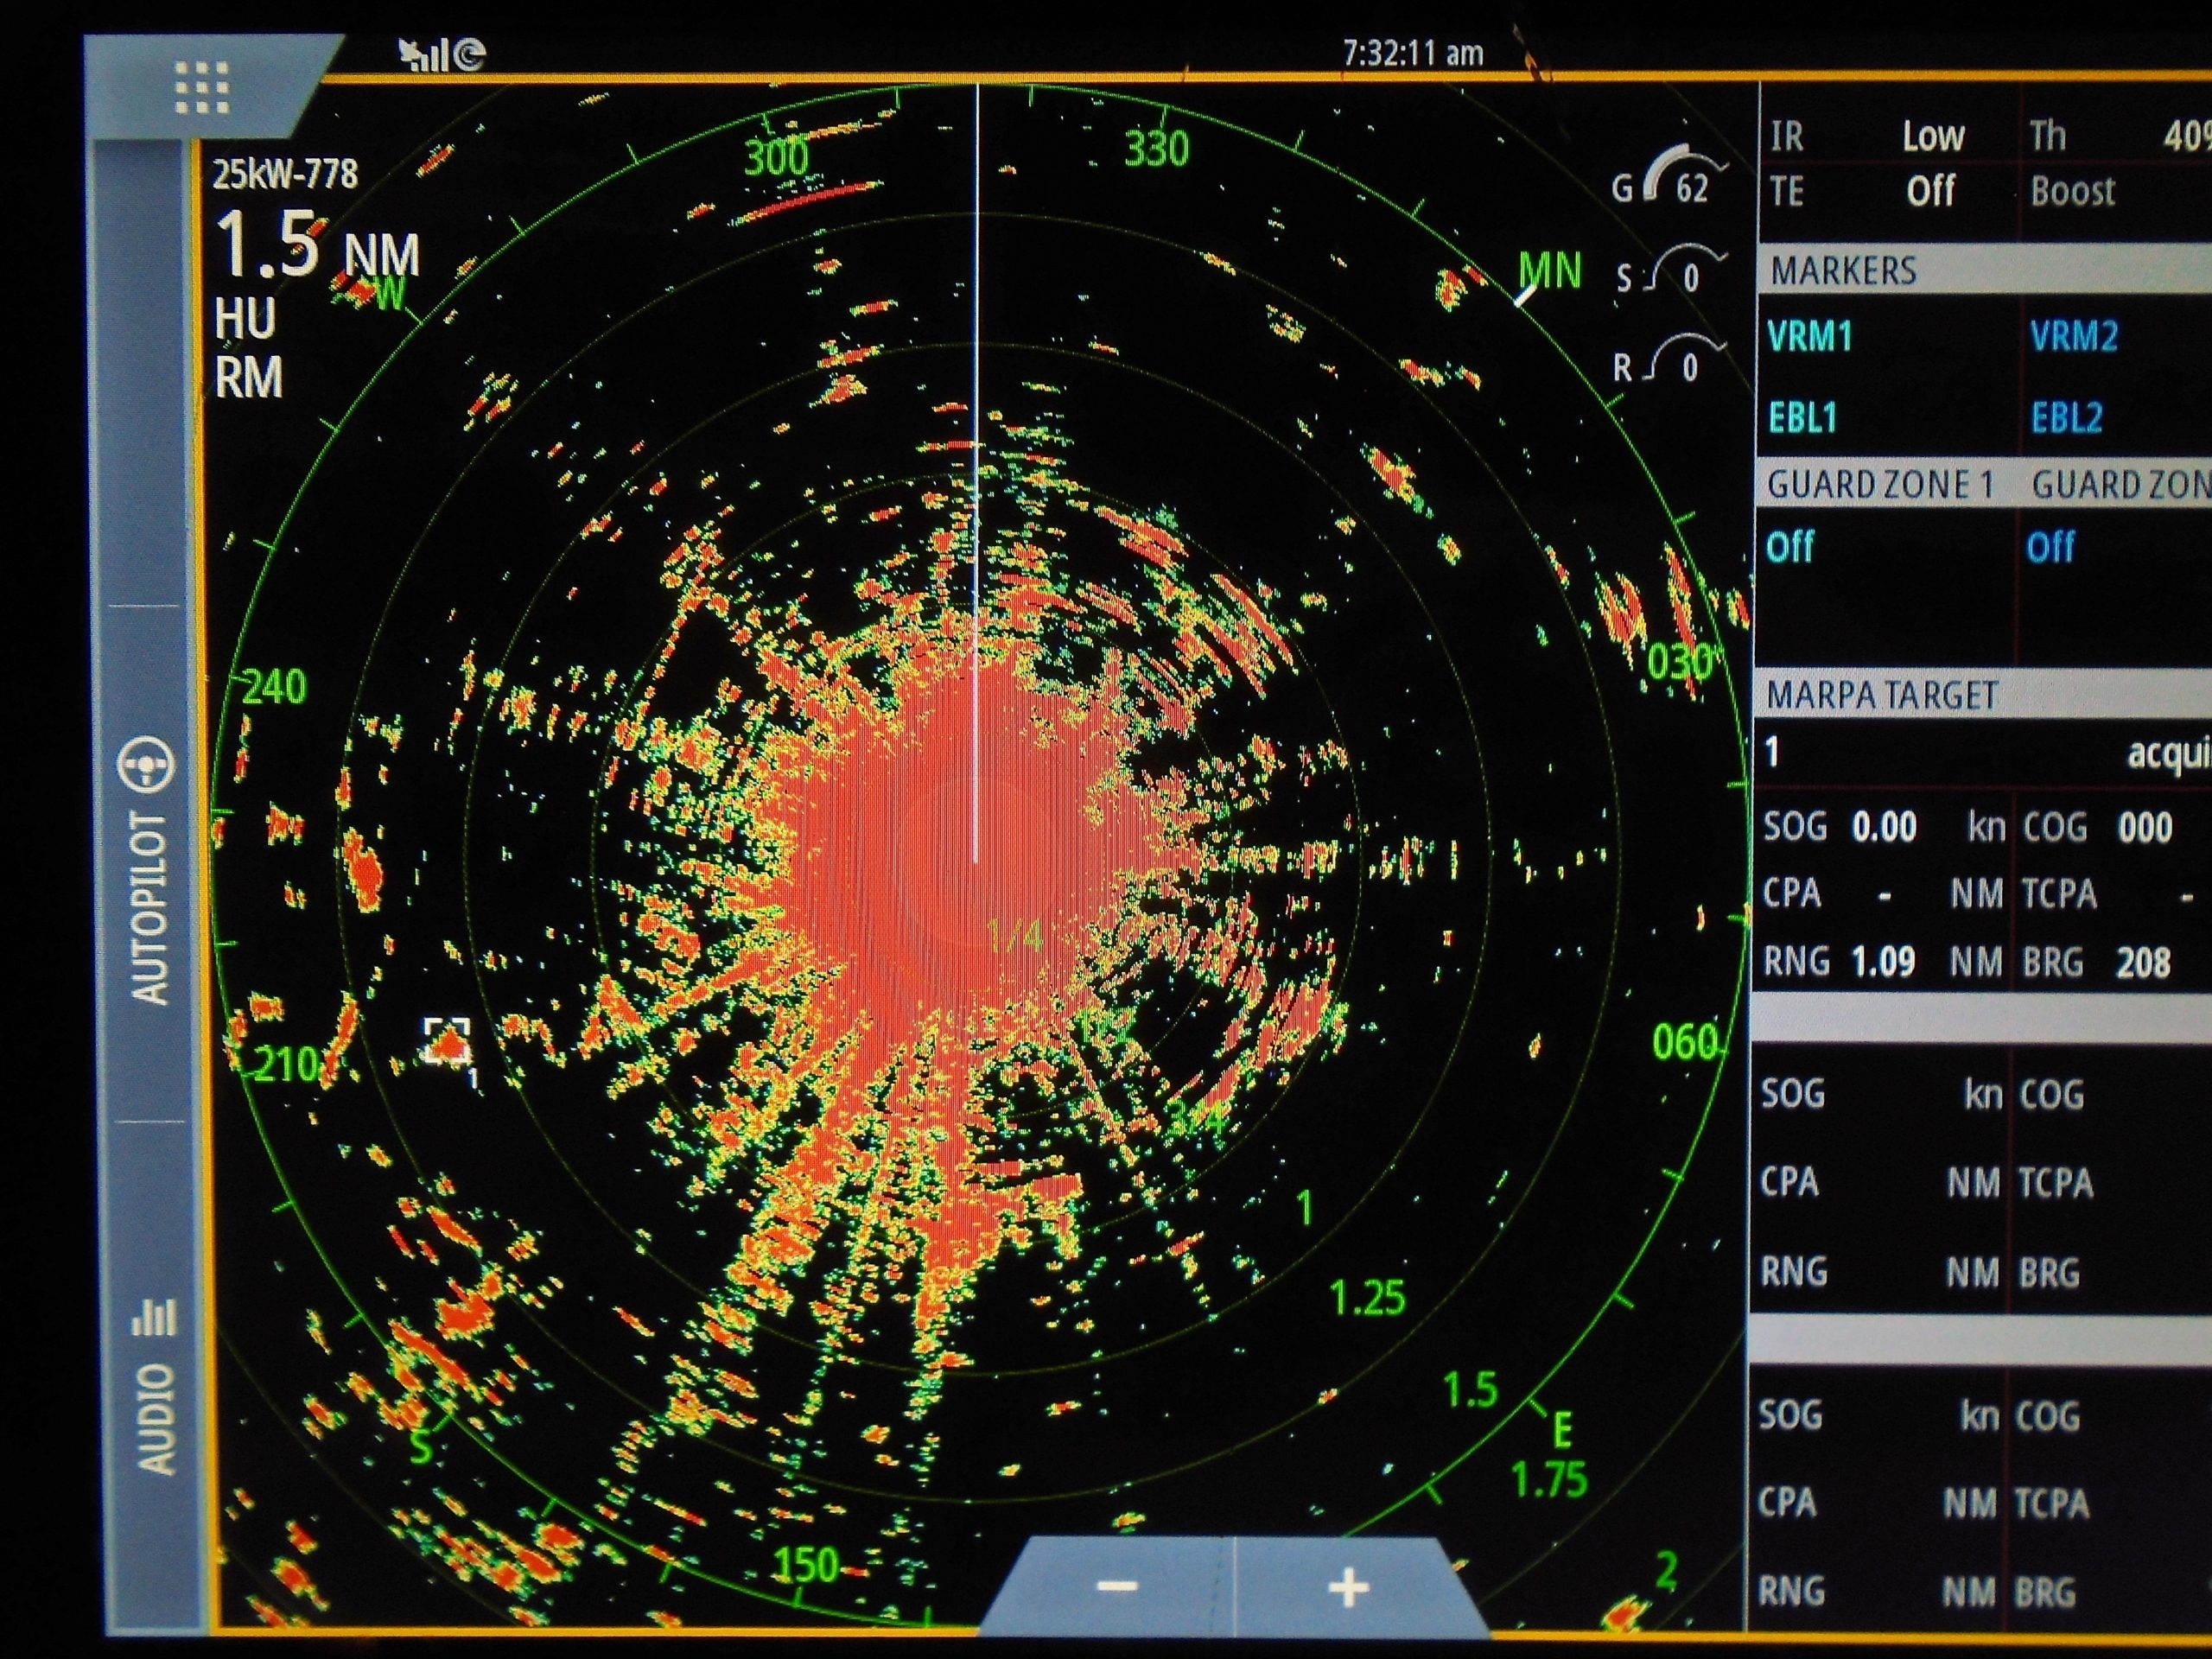The width and height of the screenshot is (2212, 1659).
Task: Toggle Guard Zone 1 off setting
Action: tap(1791, 547)
